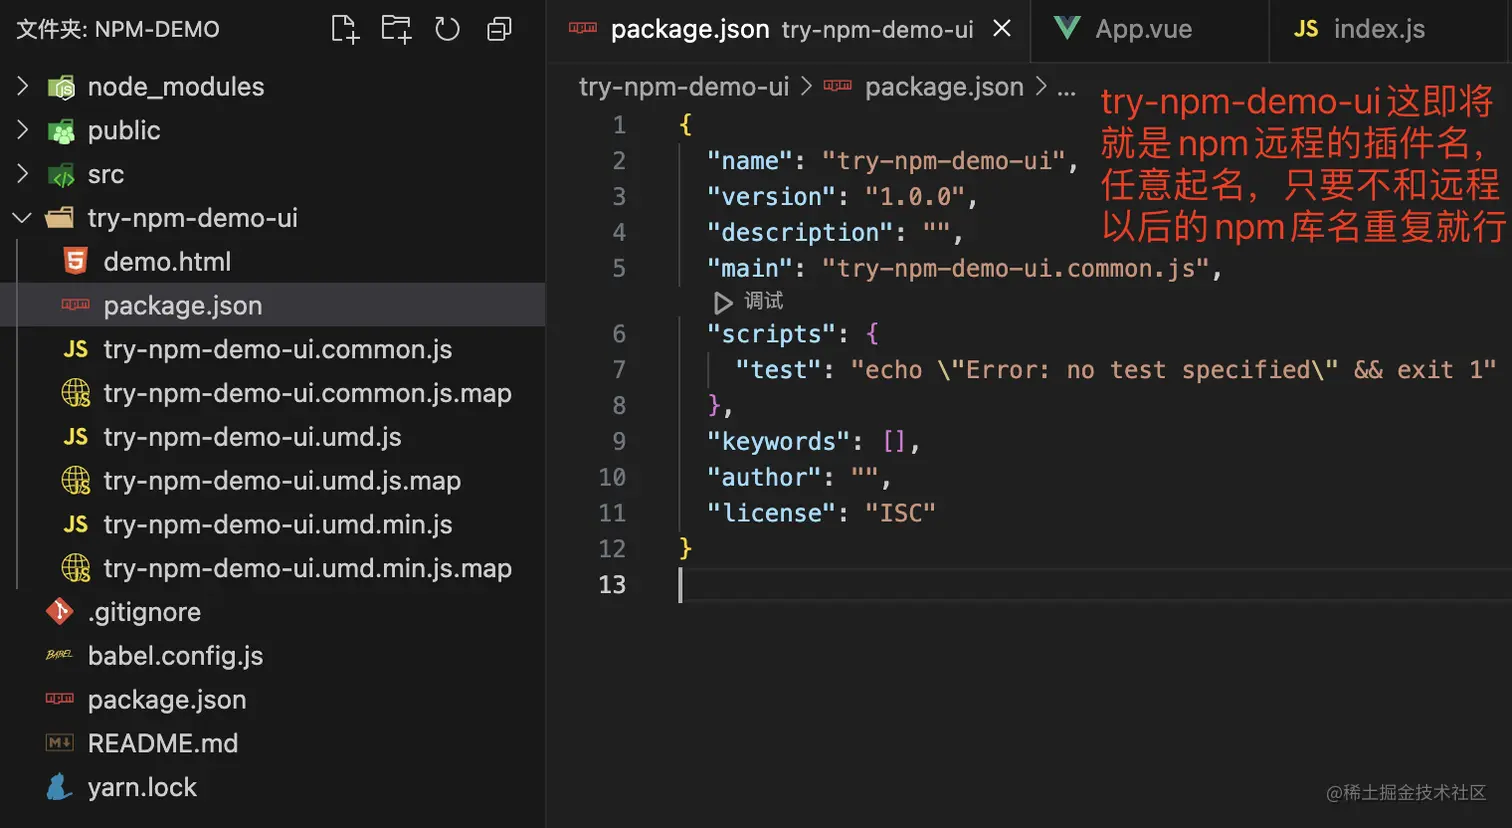Place cursor on empty line 13

pyautogui.click(x=1095, y=585)
